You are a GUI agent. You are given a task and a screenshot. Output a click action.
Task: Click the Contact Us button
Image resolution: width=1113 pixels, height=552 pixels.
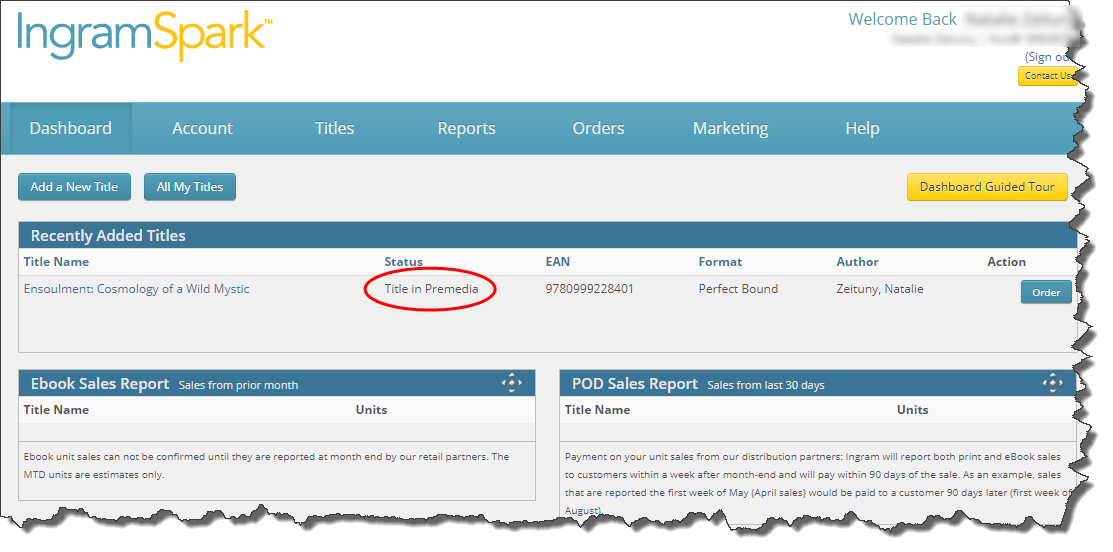[x=1048, y=76]
